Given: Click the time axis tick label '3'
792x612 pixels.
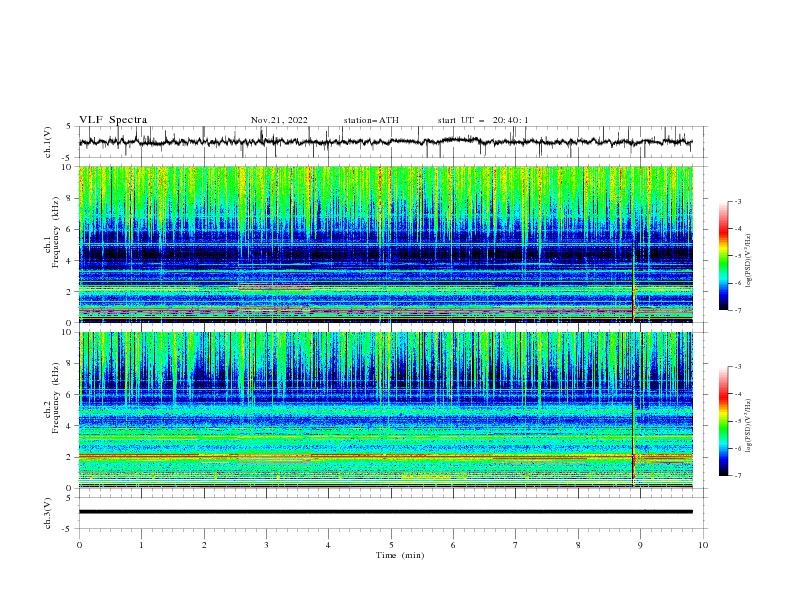Looking at the screenshot, I should [266, 545].
